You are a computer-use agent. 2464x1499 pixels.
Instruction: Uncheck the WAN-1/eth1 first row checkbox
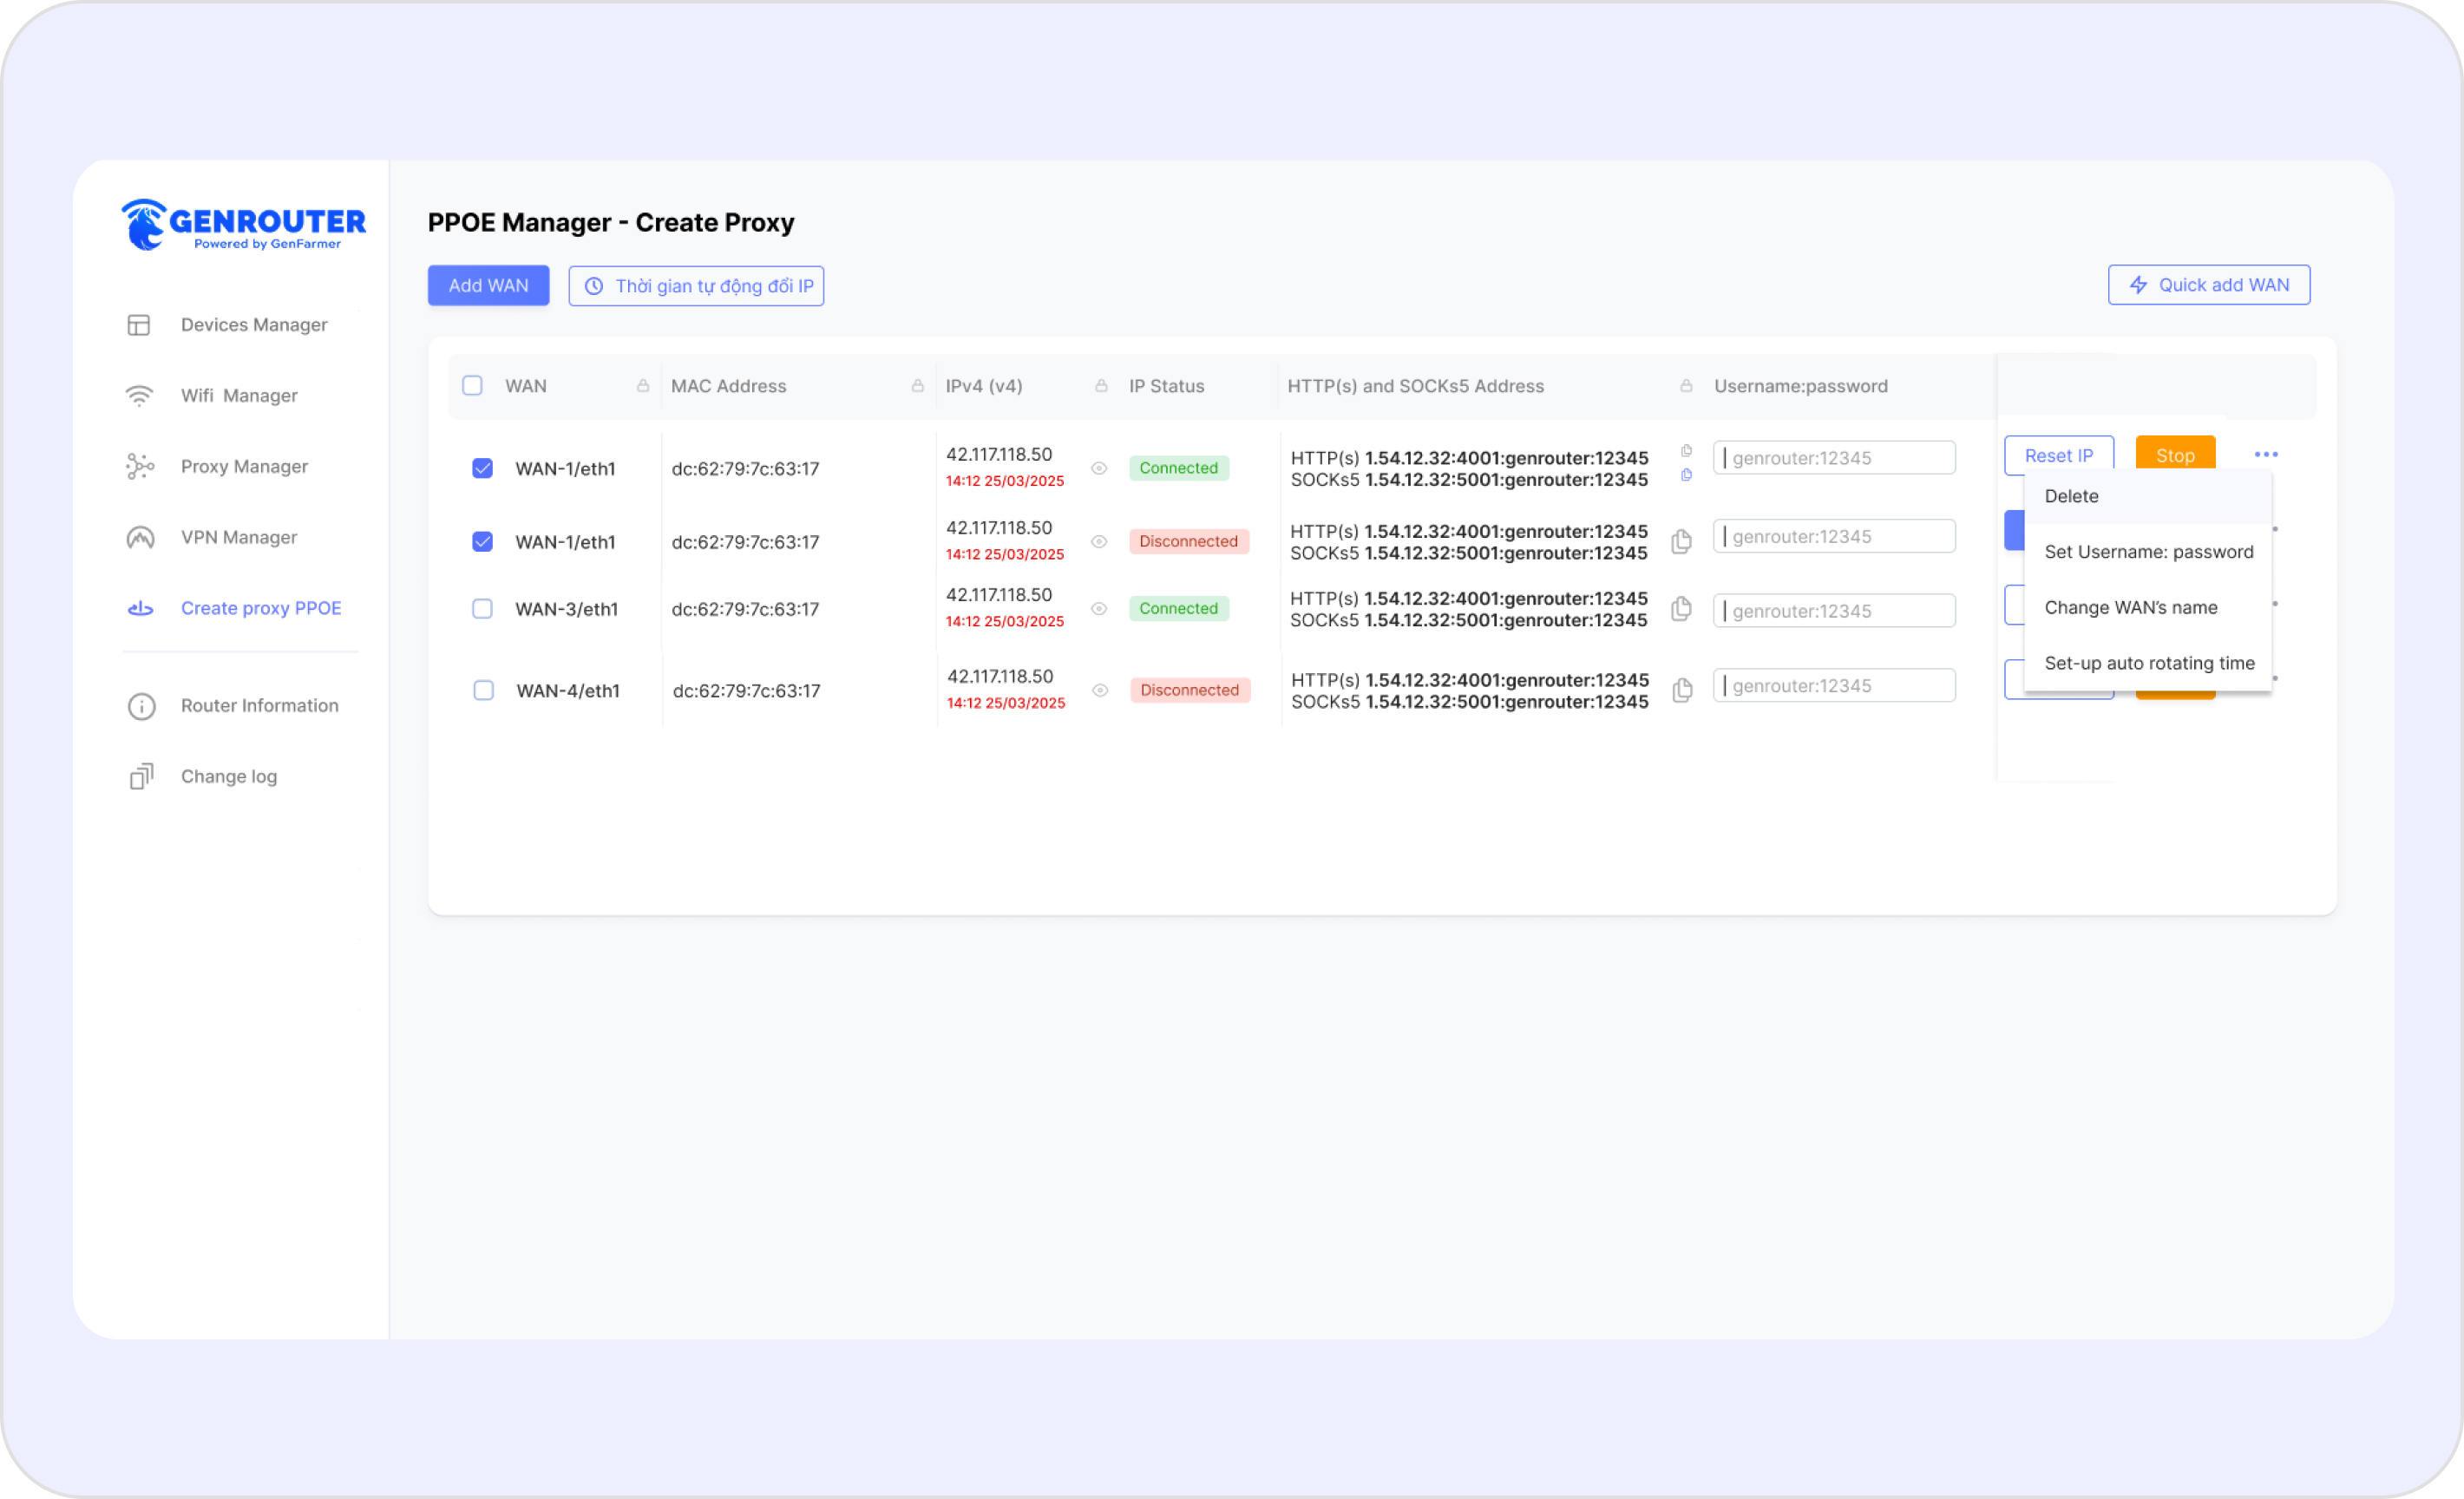pos(482,467)
